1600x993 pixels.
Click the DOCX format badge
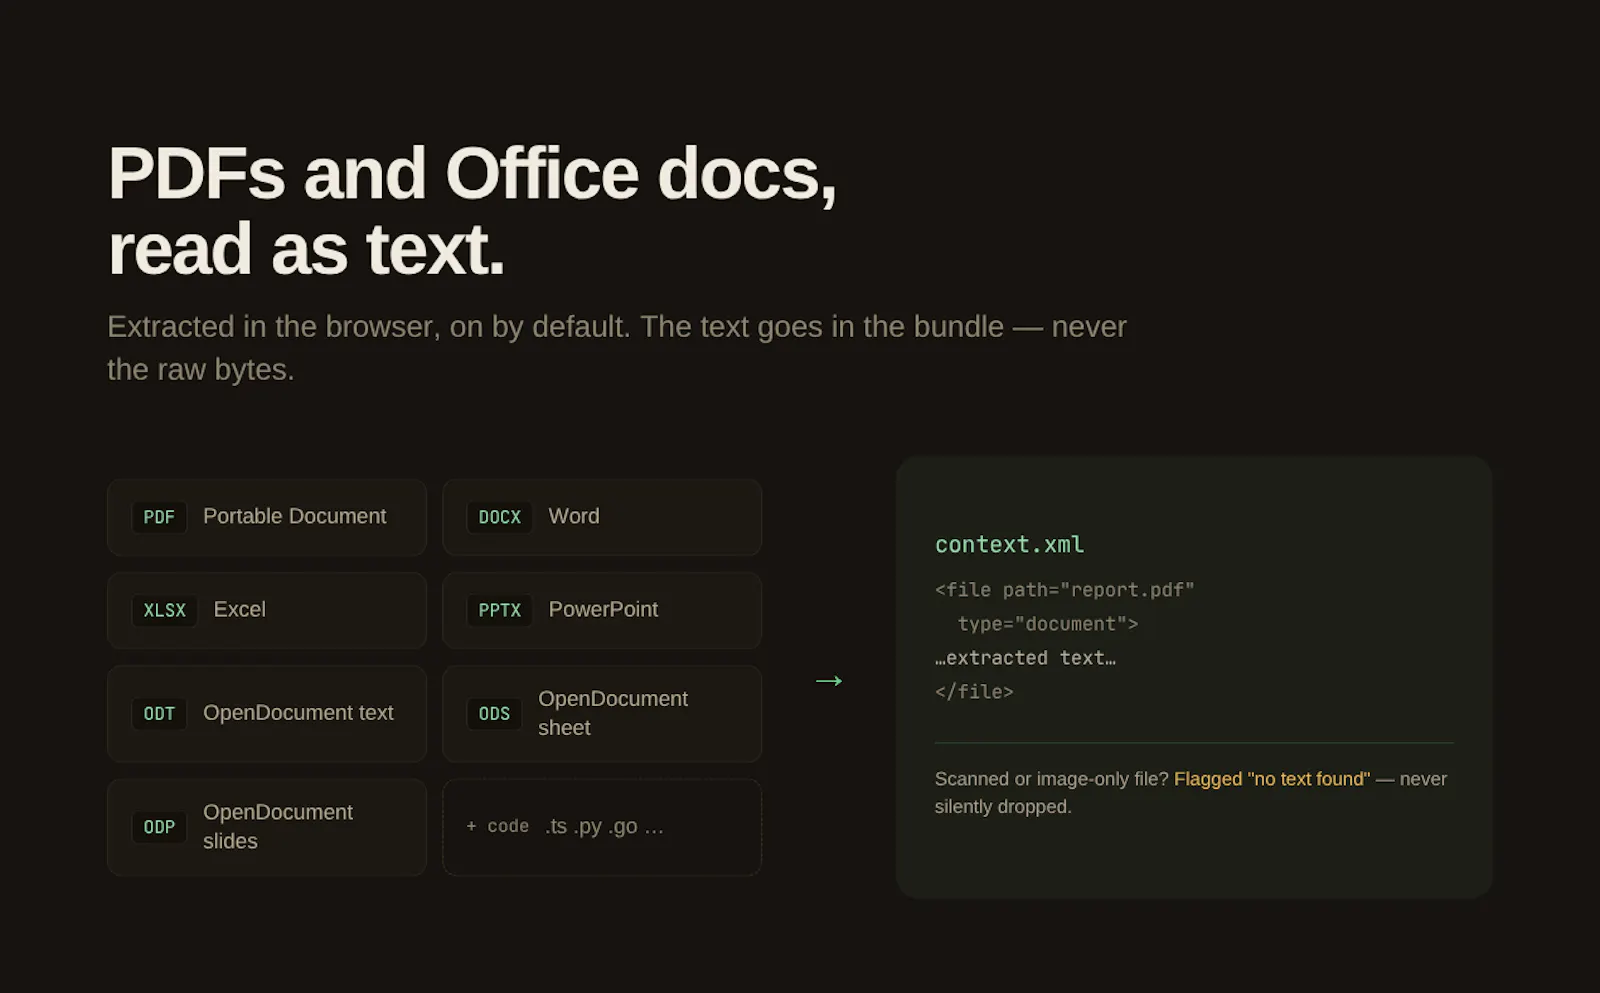tap(499, 517)
